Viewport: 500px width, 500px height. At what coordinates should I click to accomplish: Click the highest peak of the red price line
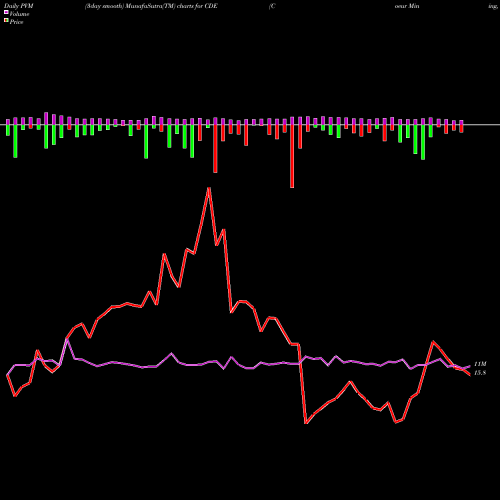pyautogui.click(x=209, y=189)
